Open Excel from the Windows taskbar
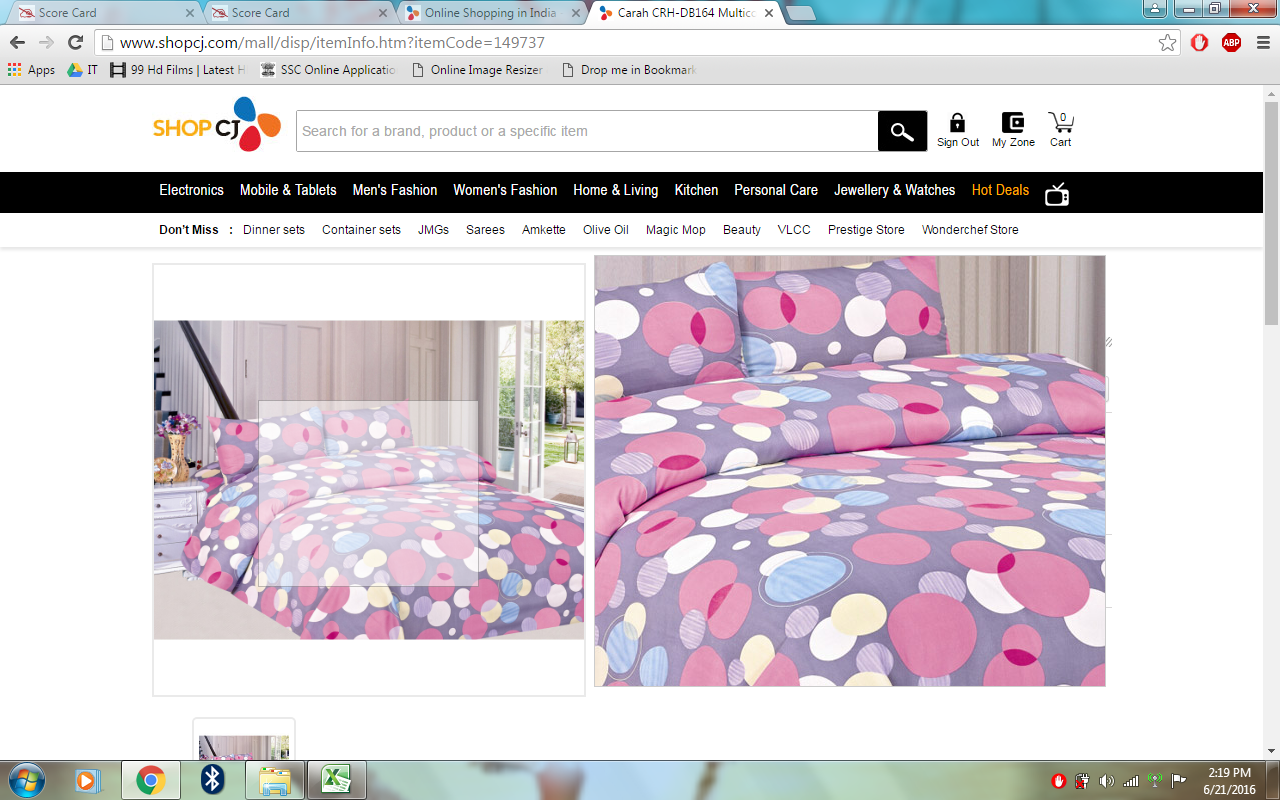Viewport: 1280px width, 800px height. point(336,779)
